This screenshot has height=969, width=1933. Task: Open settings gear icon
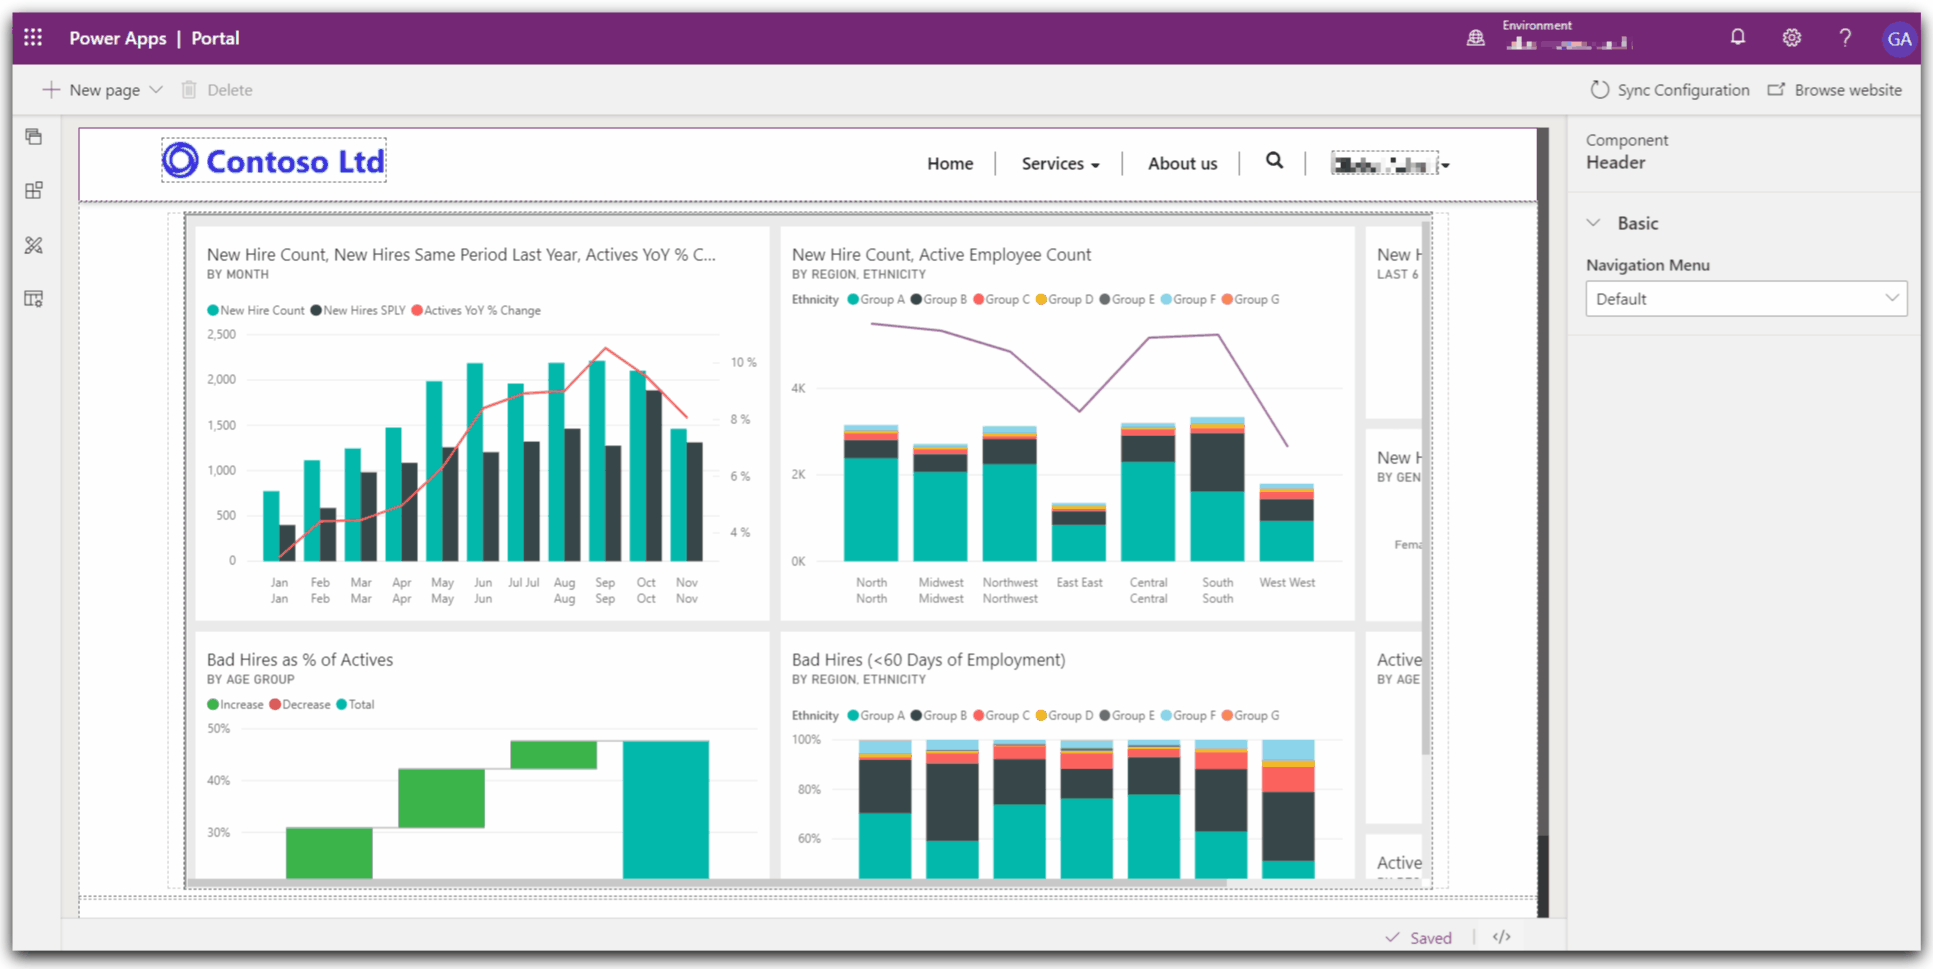point(1791,38)
